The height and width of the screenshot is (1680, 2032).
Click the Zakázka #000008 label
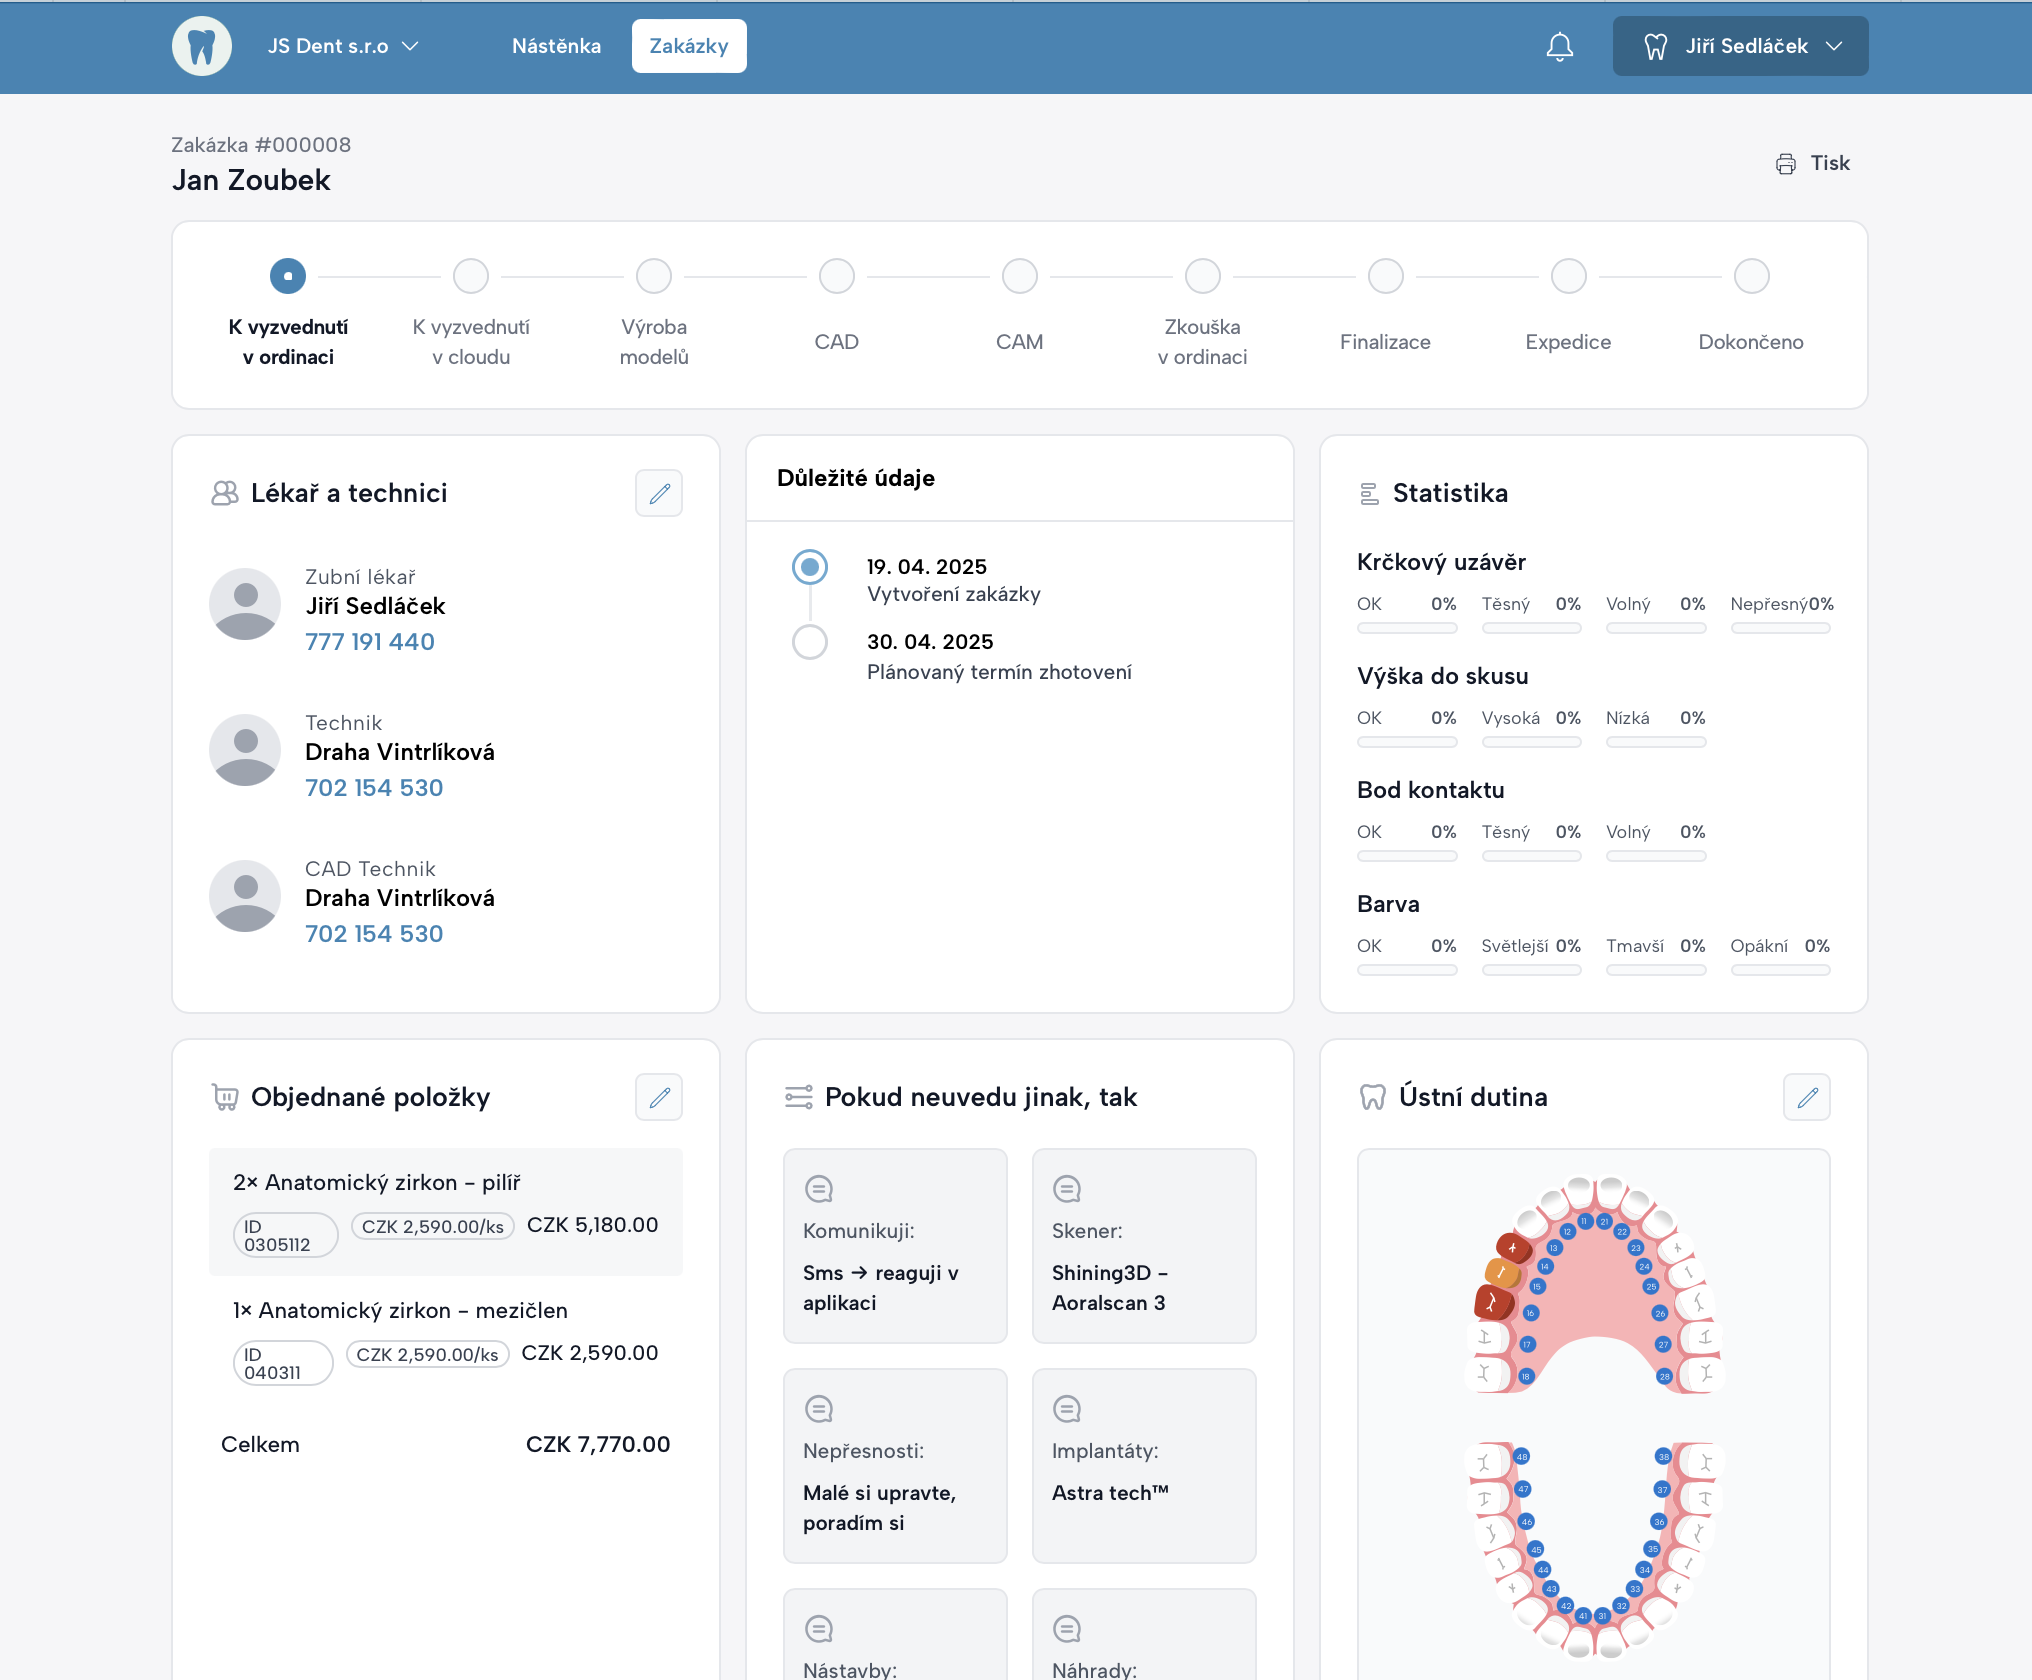click(x=261, y=145)
